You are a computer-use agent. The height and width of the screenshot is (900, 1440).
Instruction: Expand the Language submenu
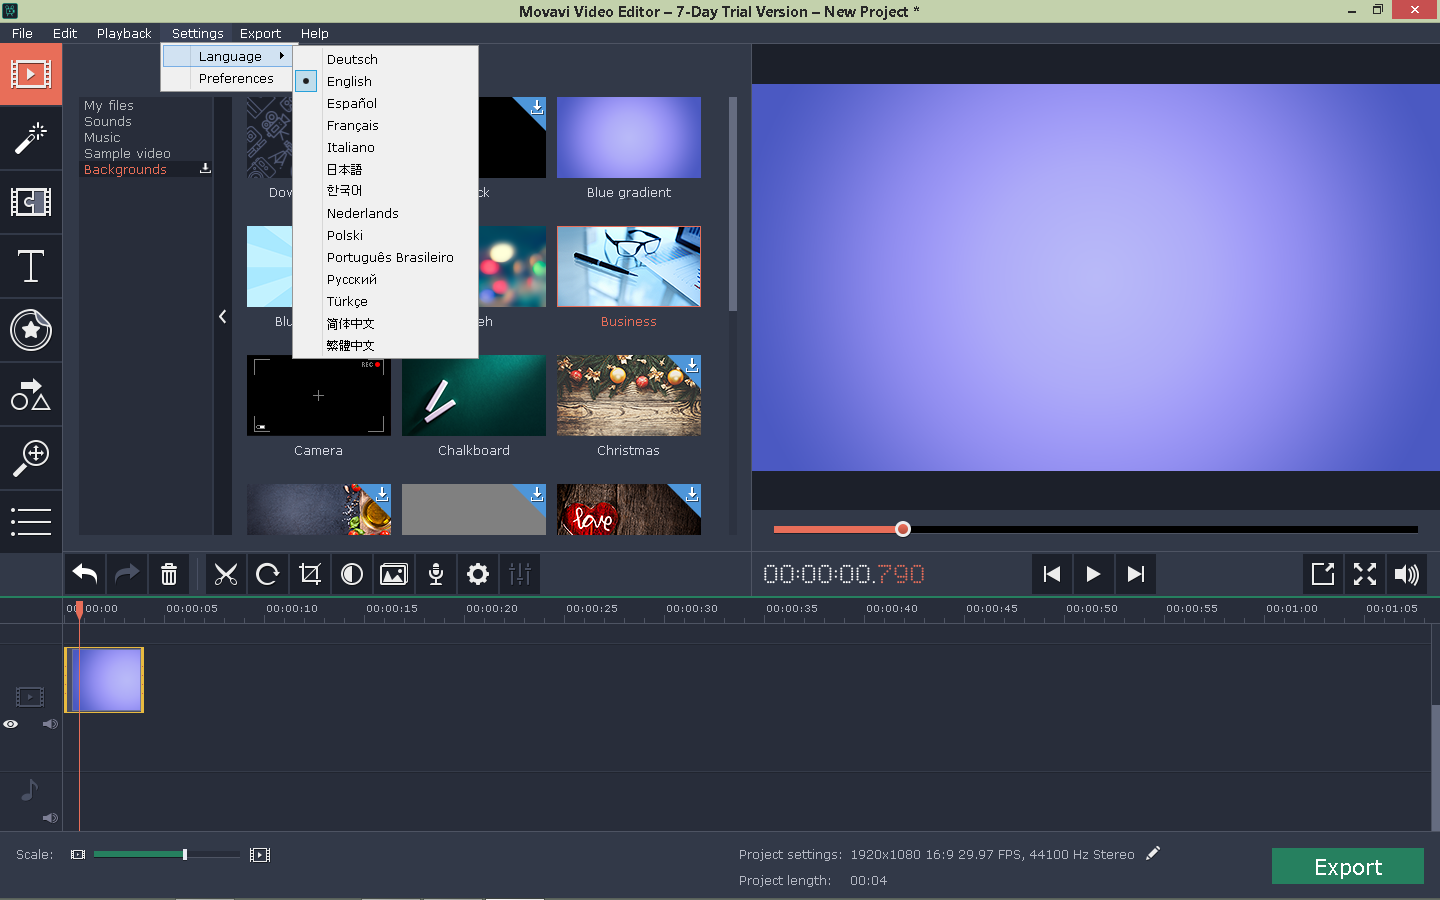click(x=230, y=56)
